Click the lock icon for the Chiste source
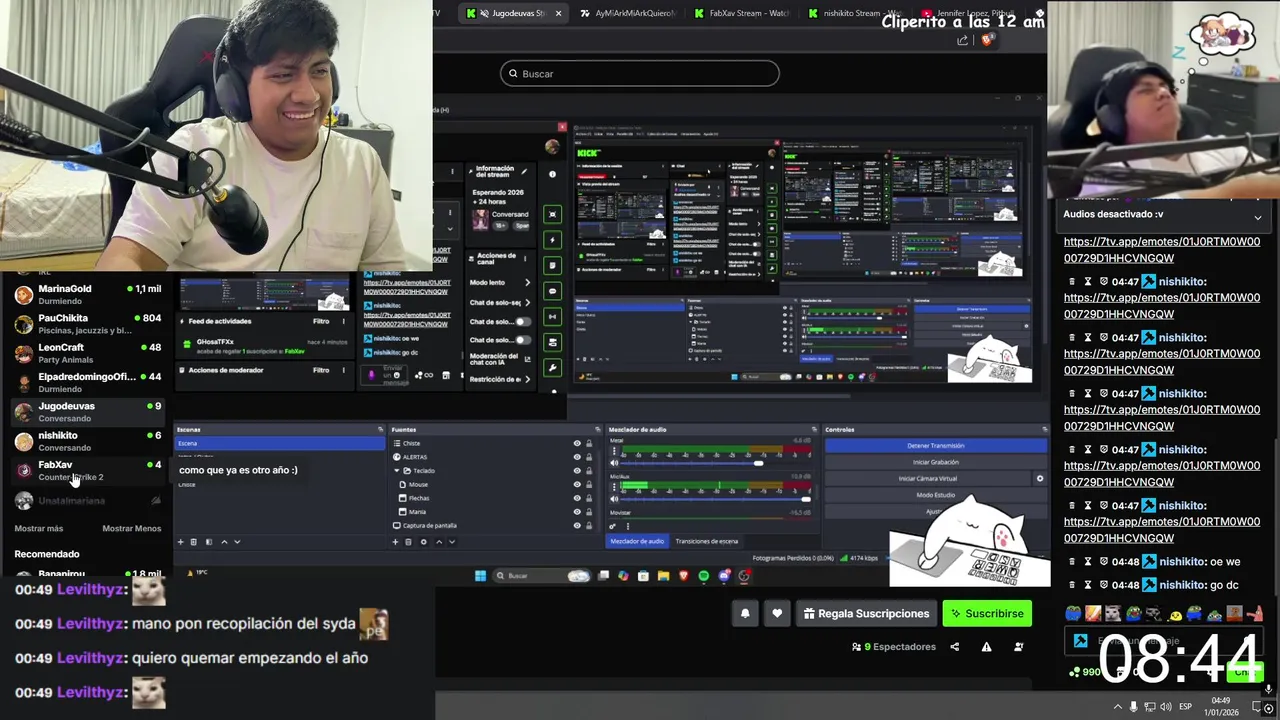This screenshot has height=720, width=1280. pyautogui.click(x=589, y=443)
